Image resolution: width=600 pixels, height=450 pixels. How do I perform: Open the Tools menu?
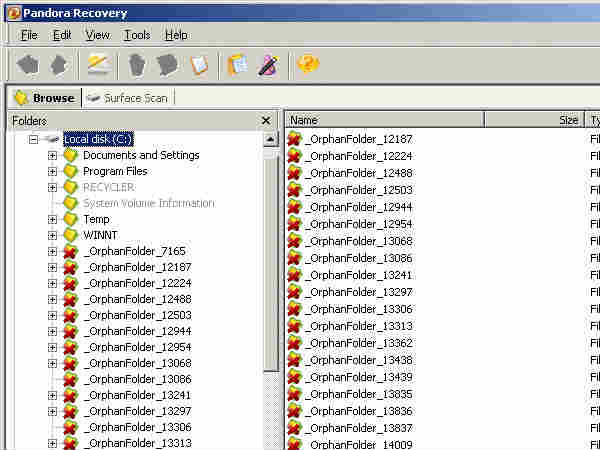[137, 35]
